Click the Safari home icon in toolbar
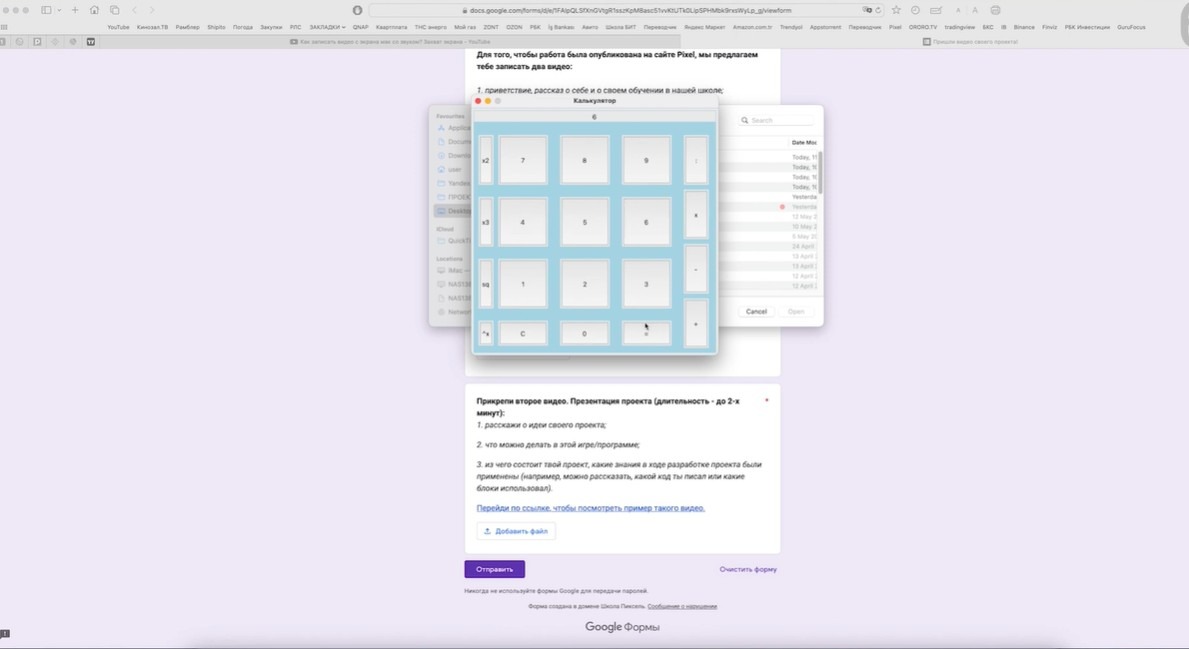Viewport: 1189px width, 649px height. click(94, 10)
